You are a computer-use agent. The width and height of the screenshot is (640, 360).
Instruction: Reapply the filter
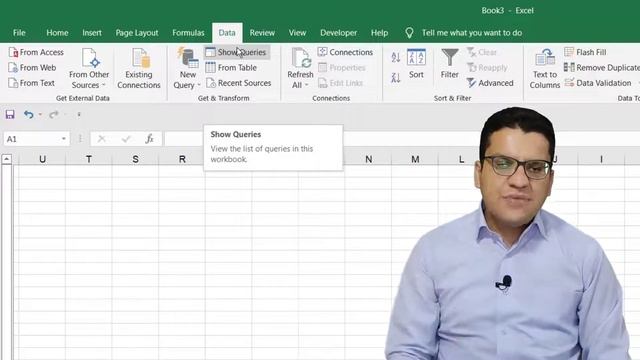(x=487, y=68)
